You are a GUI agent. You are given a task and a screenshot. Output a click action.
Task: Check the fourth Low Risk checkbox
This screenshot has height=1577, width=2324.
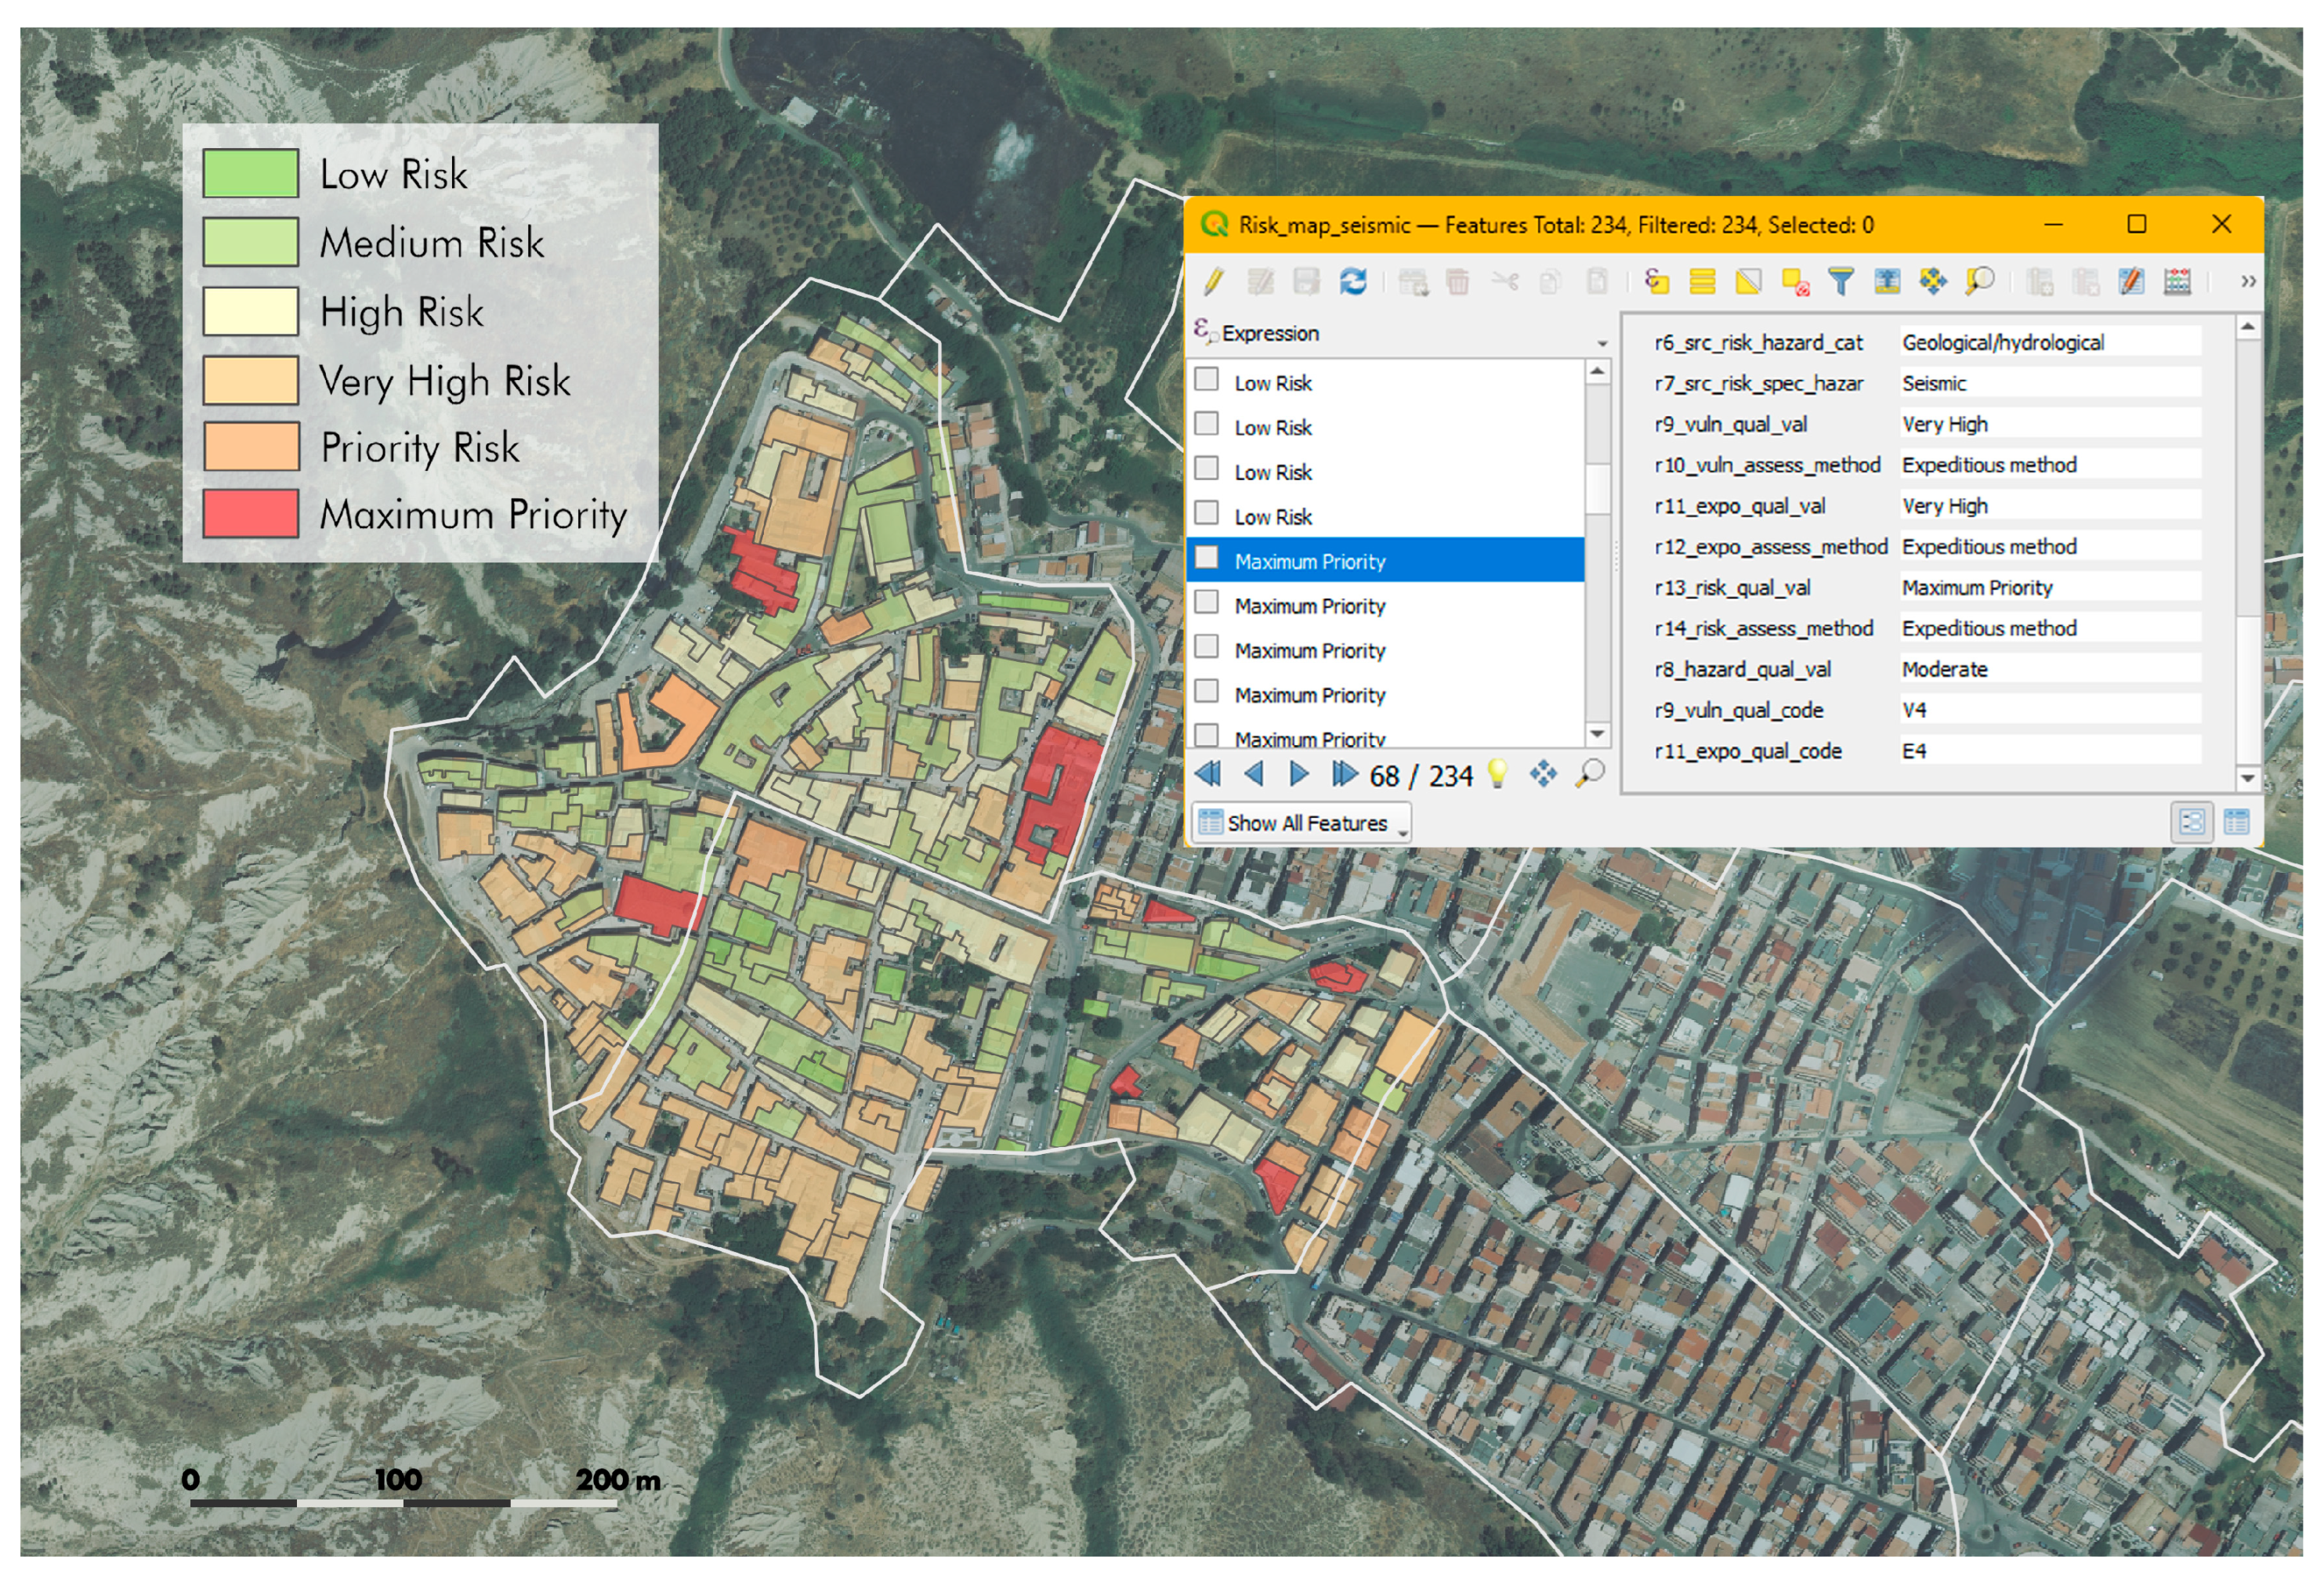[x=1207, y=513]
